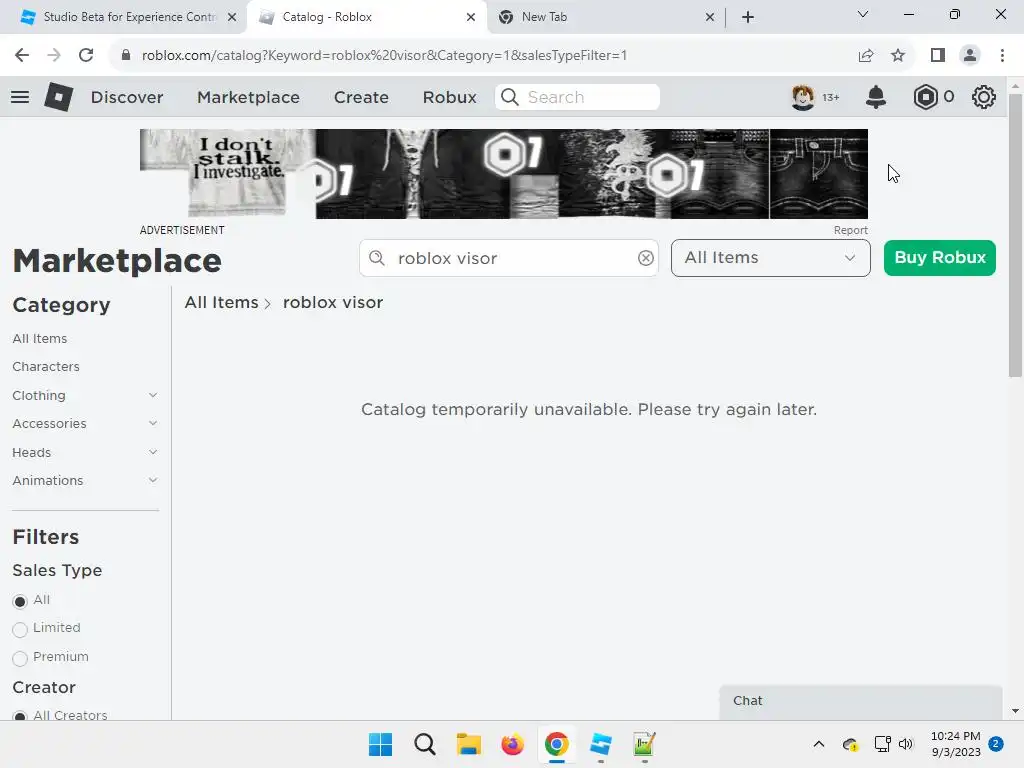Viewport: 1024px width, 768px height.
Task: Report the advertisement
Action: [x=850, y=230]
